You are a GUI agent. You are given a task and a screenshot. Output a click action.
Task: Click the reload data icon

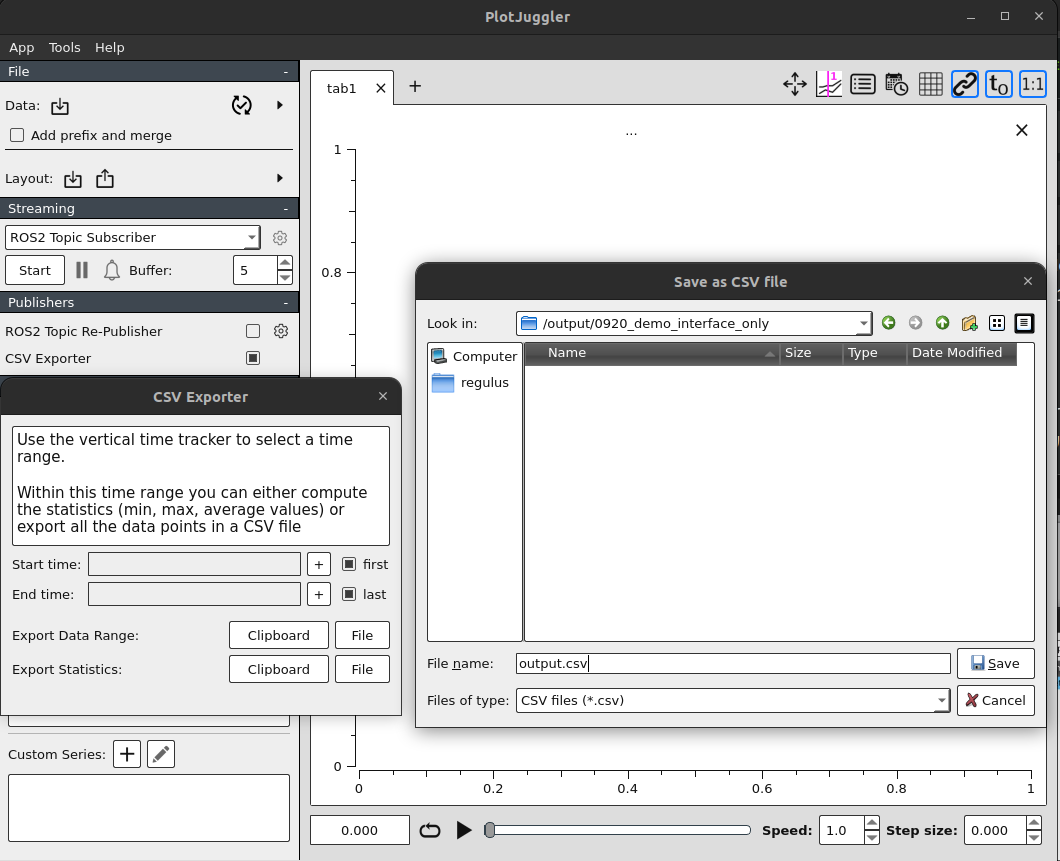point(241,105)
